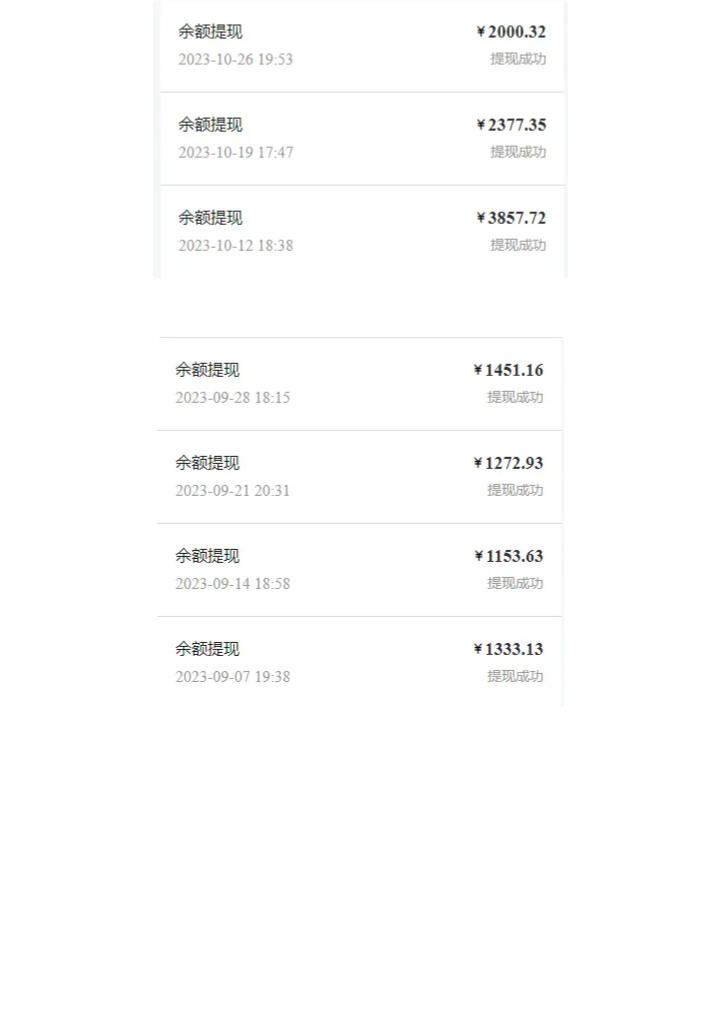Open the record dated 2023-10-12 18:38

click(x=362, y=231)
